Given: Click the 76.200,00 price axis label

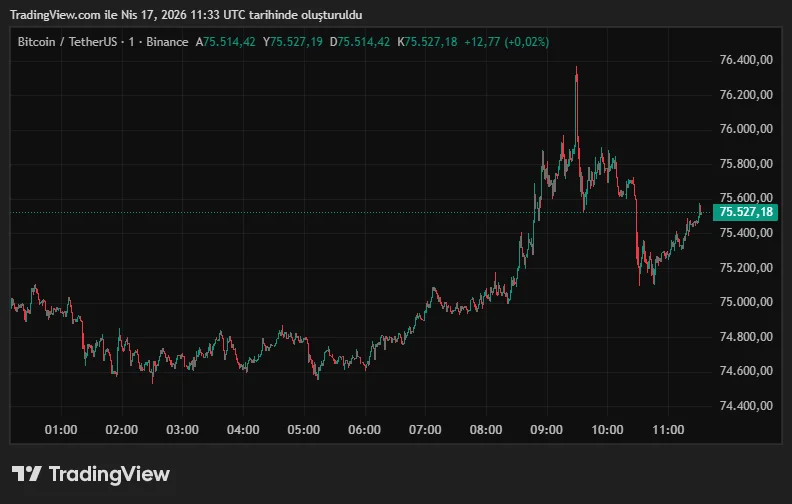Looking at the screenshot, I should pos(746,95).
